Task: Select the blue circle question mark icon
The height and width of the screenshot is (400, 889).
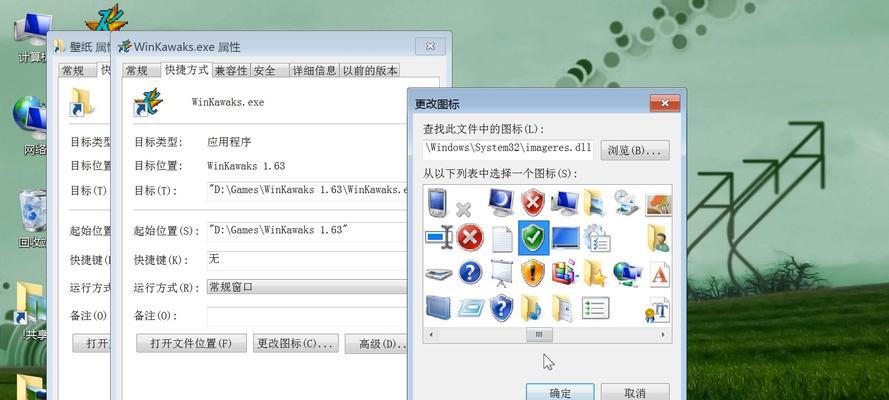Action: coord(470,273)
